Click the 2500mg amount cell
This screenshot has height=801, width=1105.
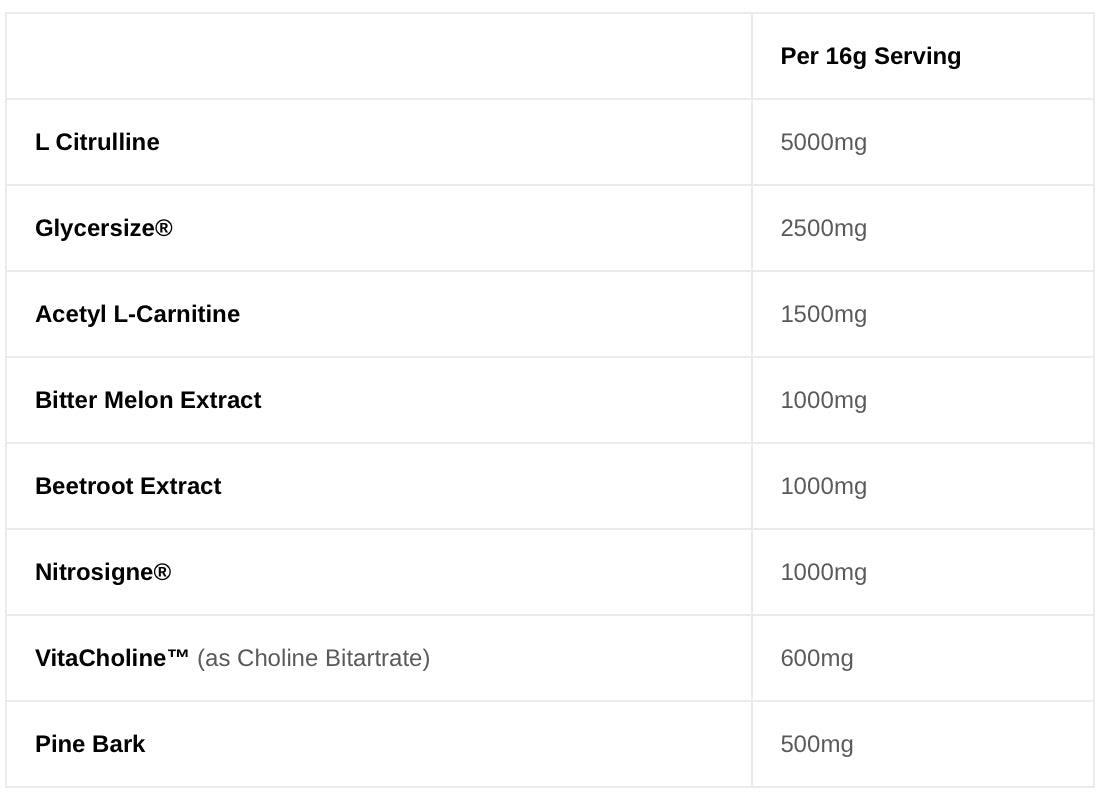click(x=823, y=228)
